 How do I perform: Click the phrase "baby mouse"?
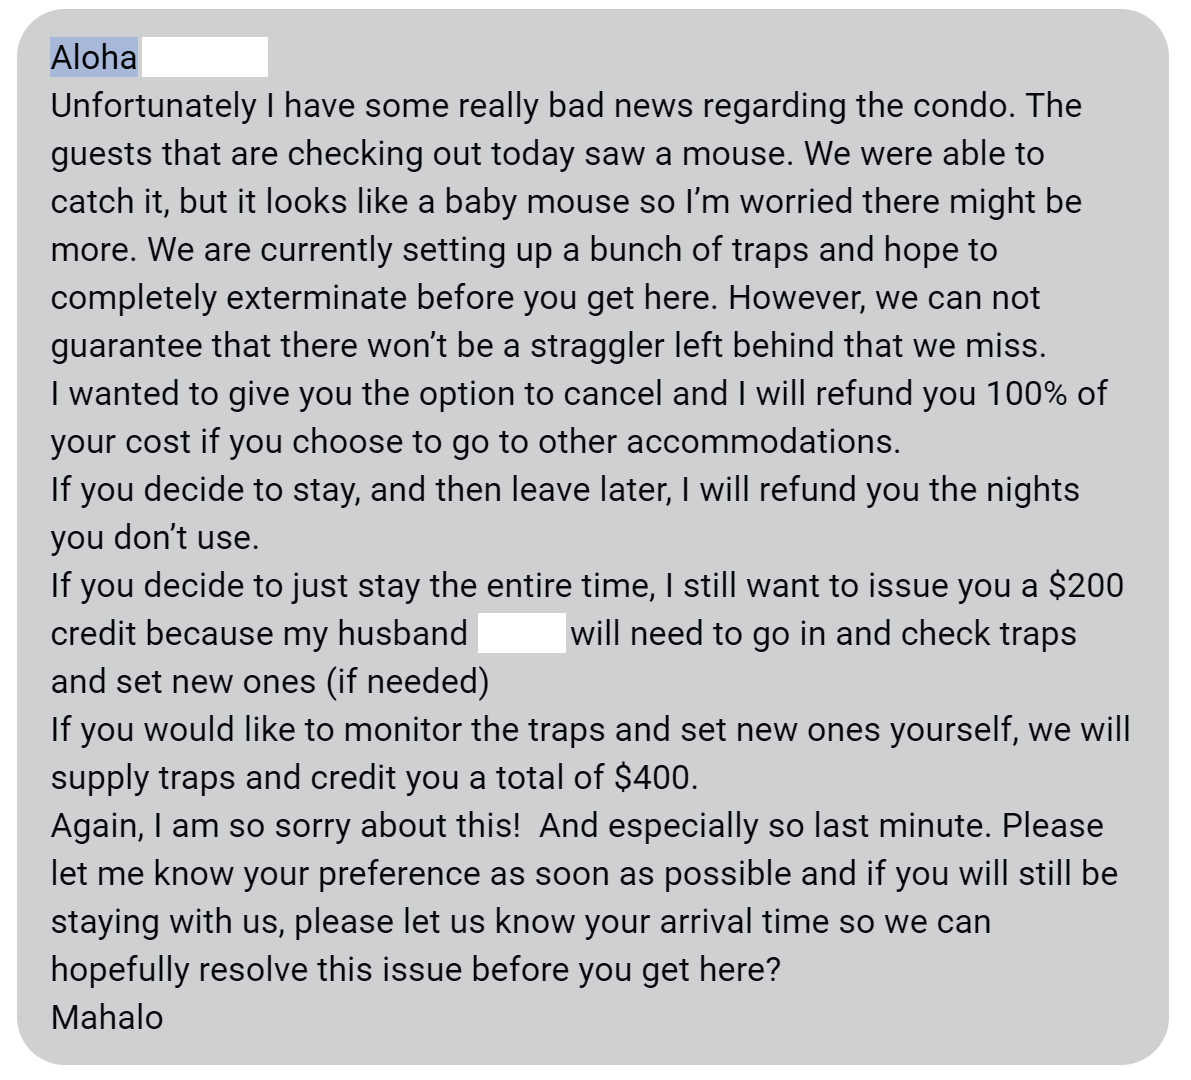537,202
